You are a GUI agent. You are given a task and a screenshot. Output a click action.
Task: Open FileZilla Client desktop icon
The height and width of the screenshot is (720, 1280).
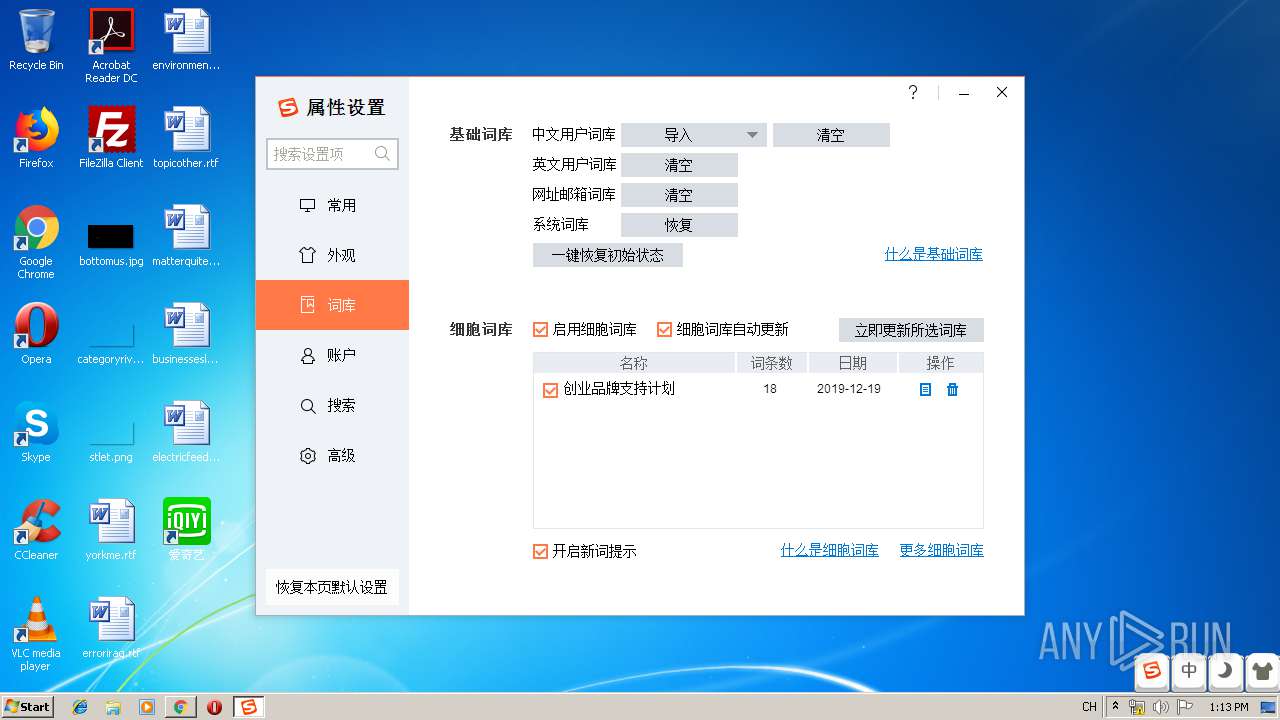(111, 138)
